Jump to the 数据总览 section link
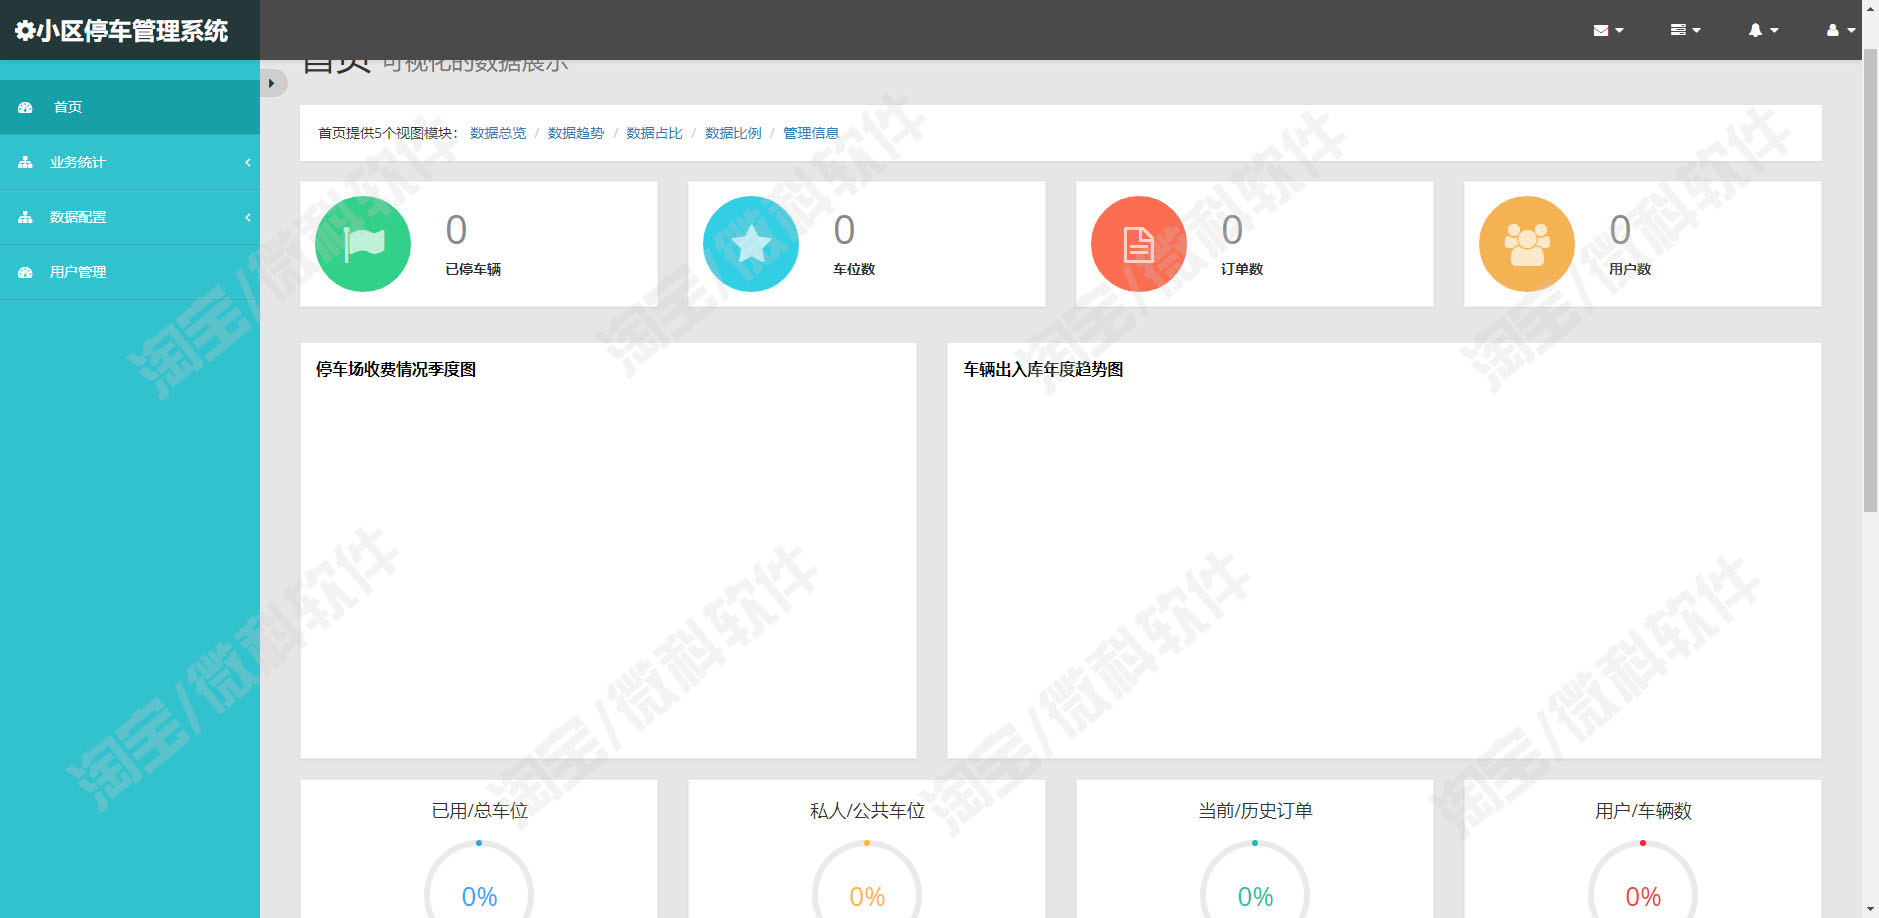The image size is (1879, 918). click(498, 133)
